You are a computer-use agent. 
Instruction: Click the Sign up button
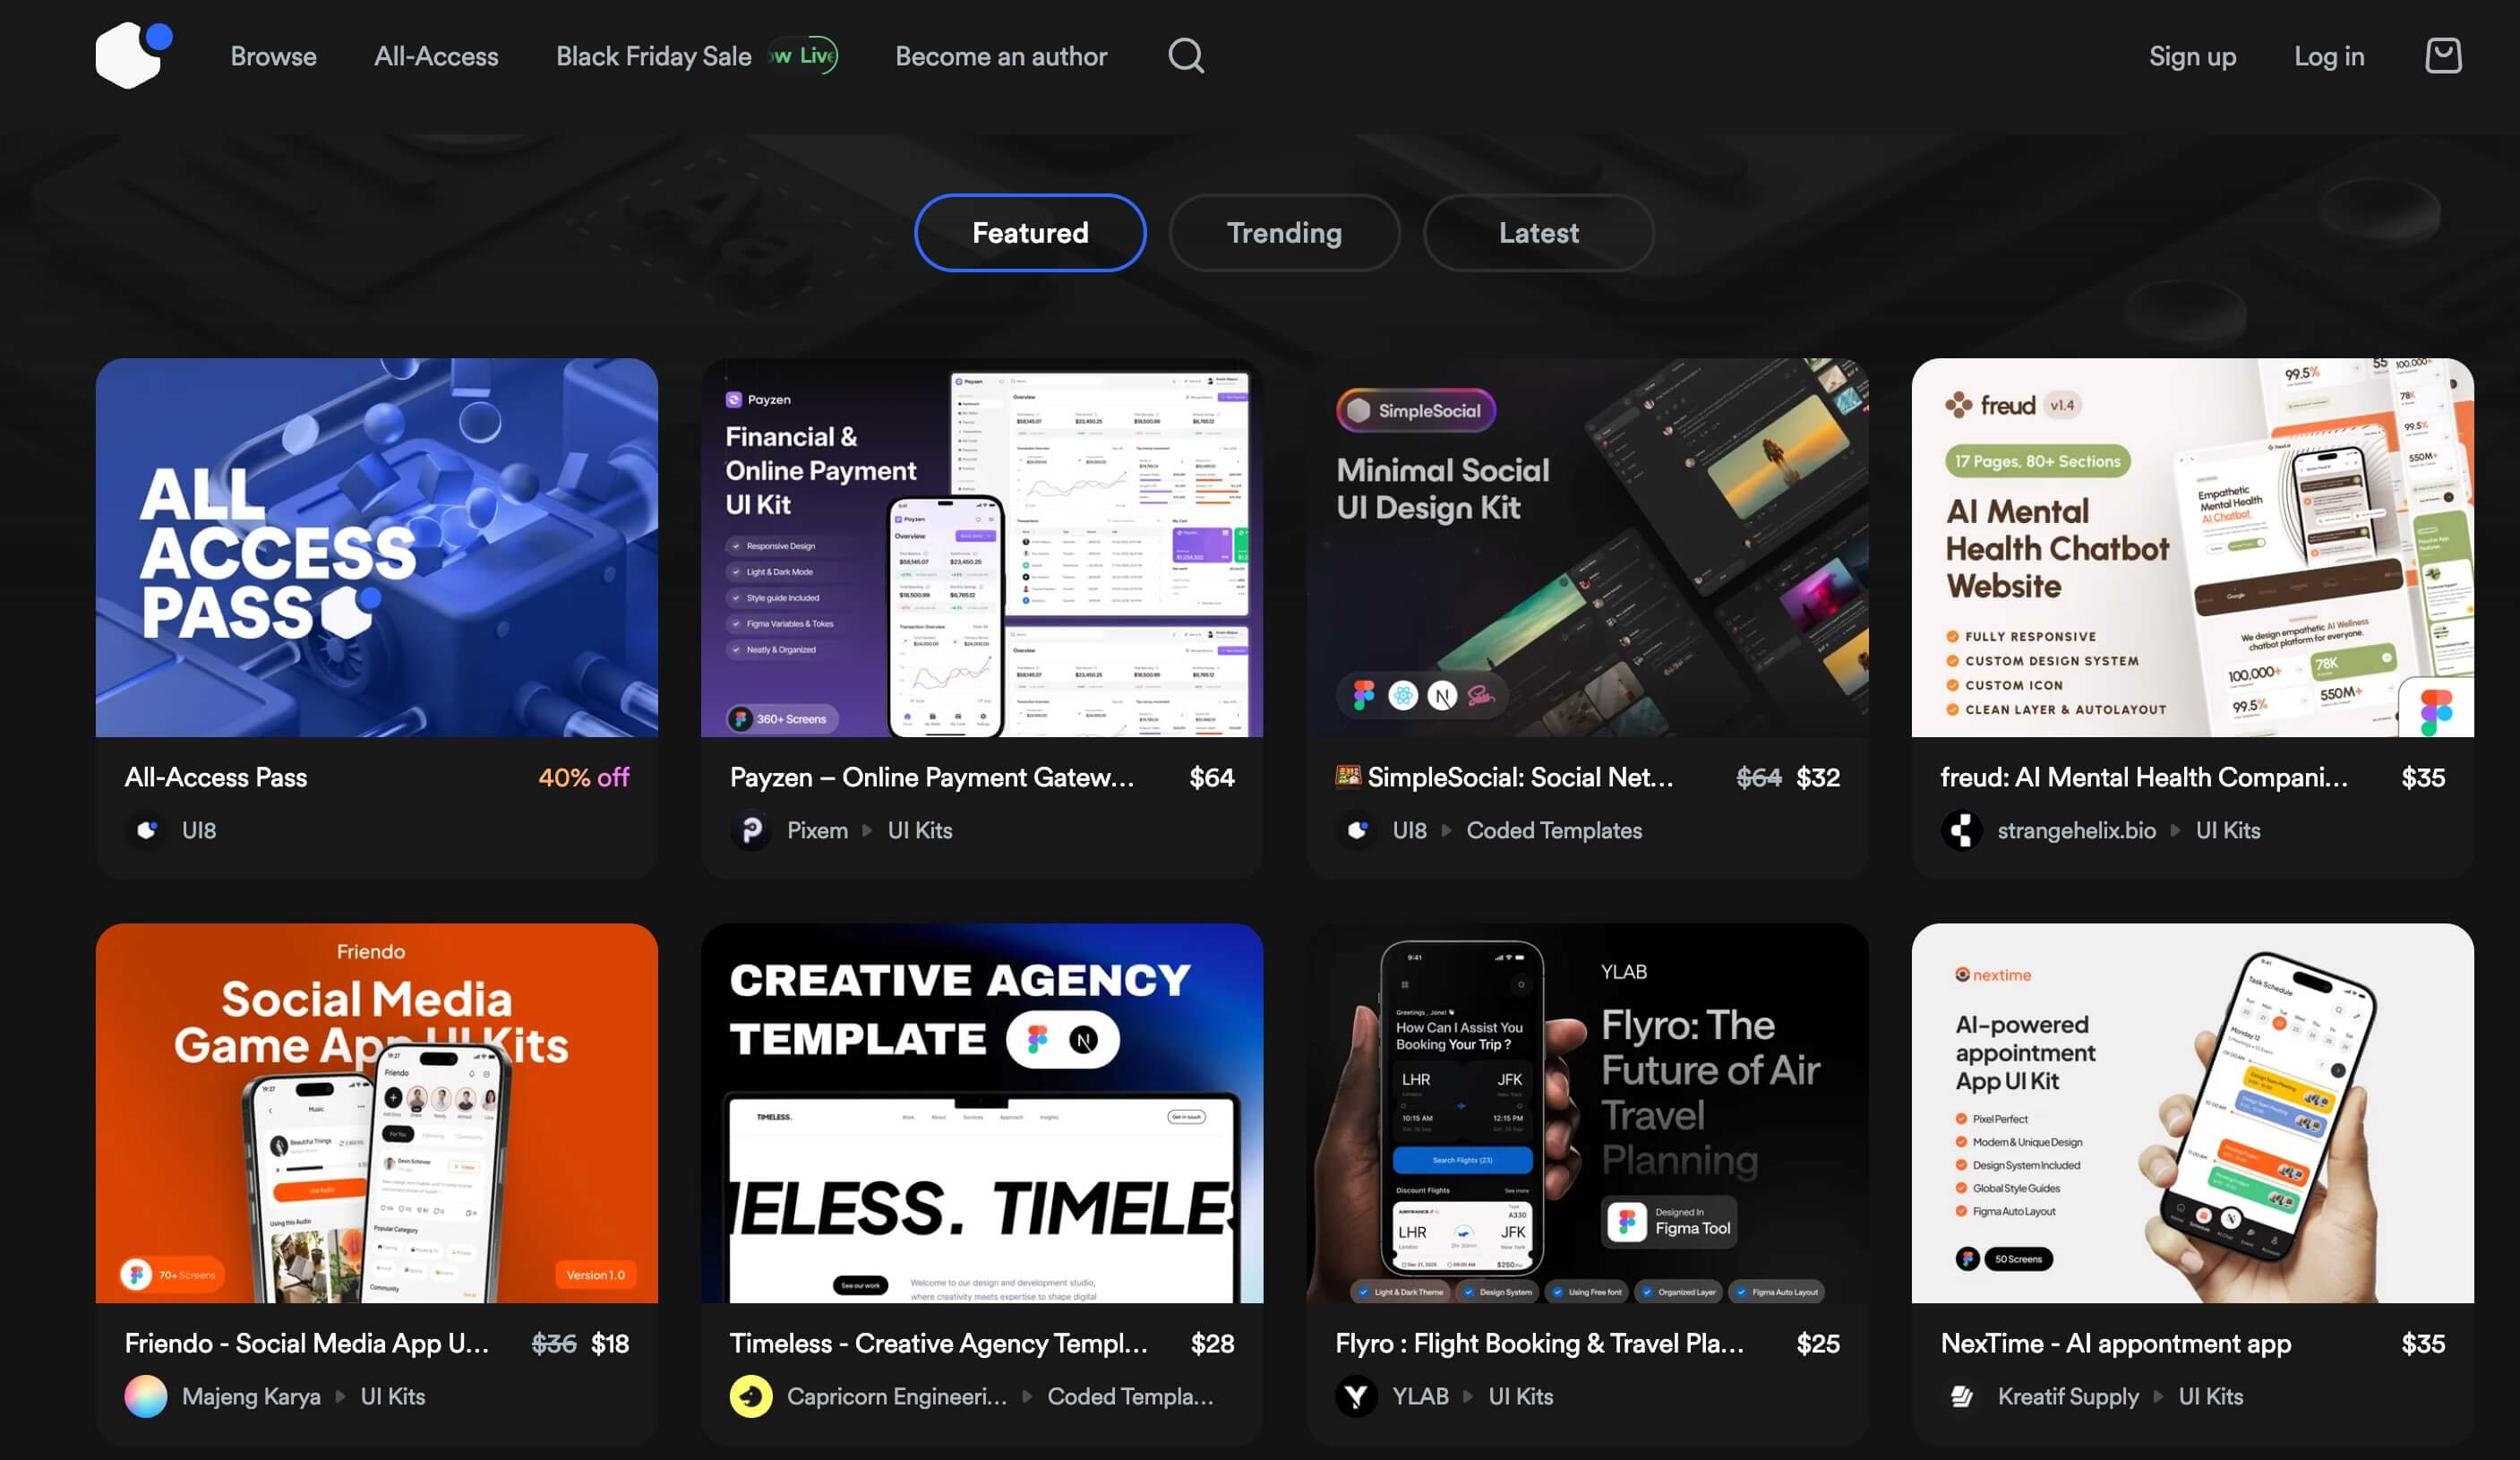click(2192, 56)
